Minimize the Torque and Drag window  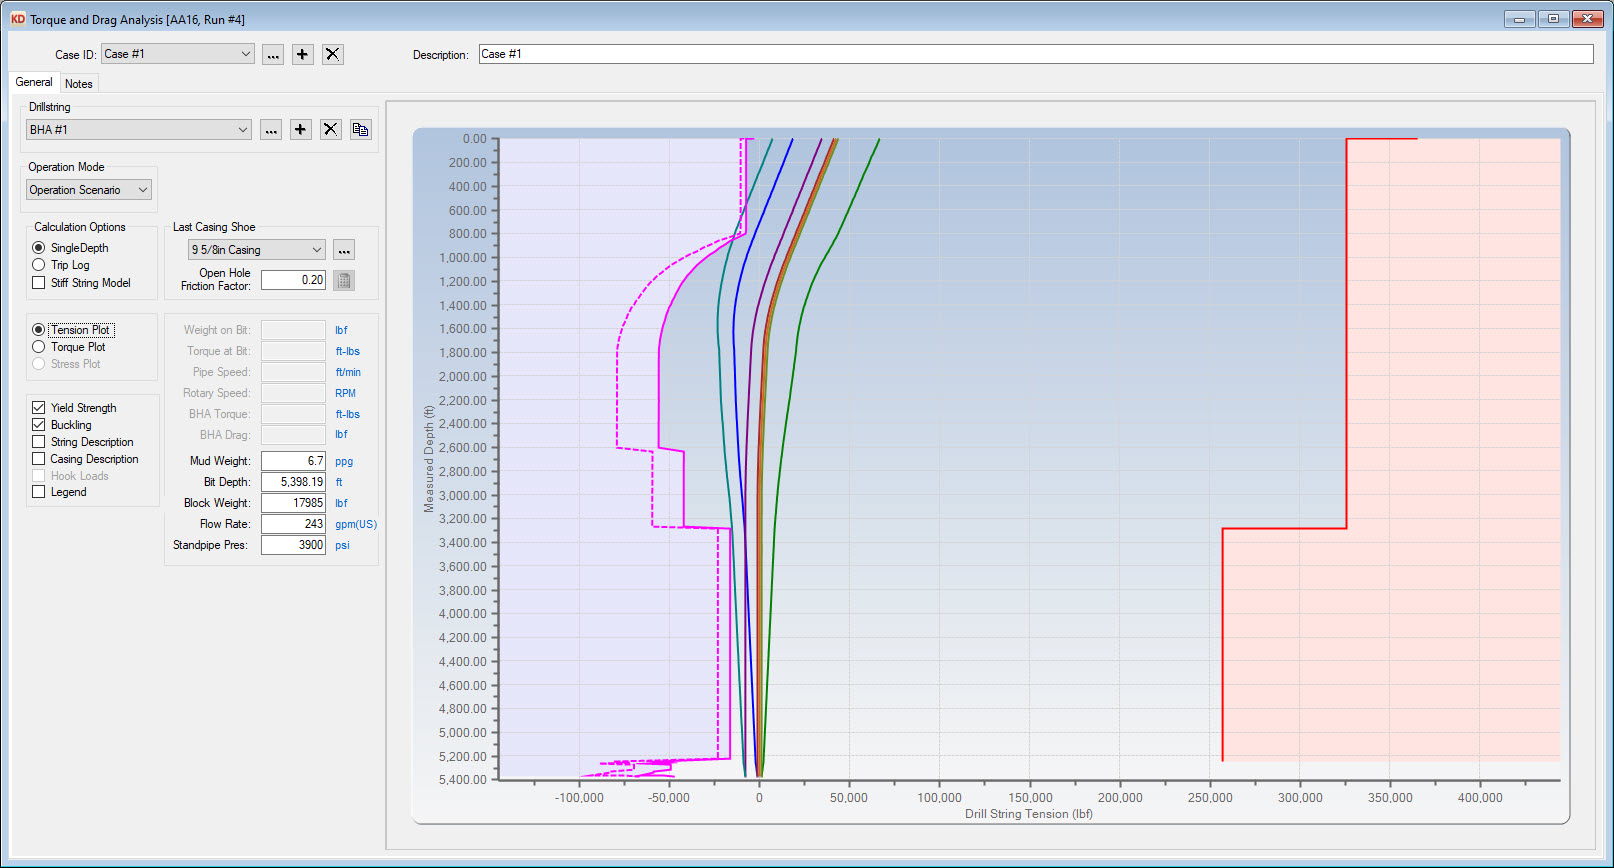coord(1520,19)
